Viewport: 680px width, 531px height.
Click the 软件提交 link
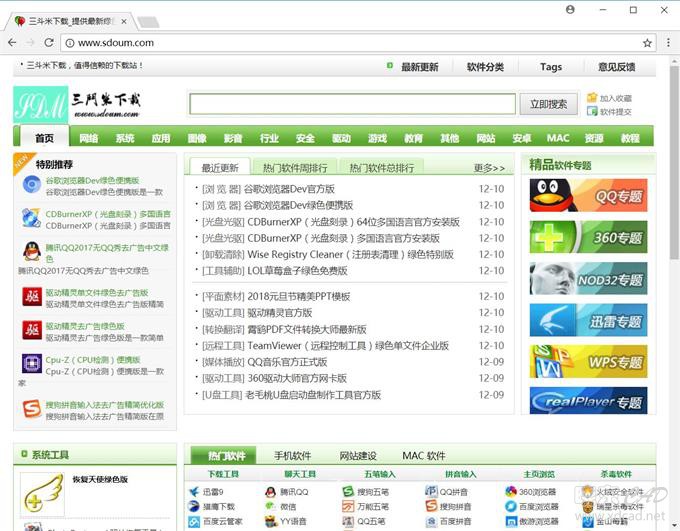click(x=615, y=111)
